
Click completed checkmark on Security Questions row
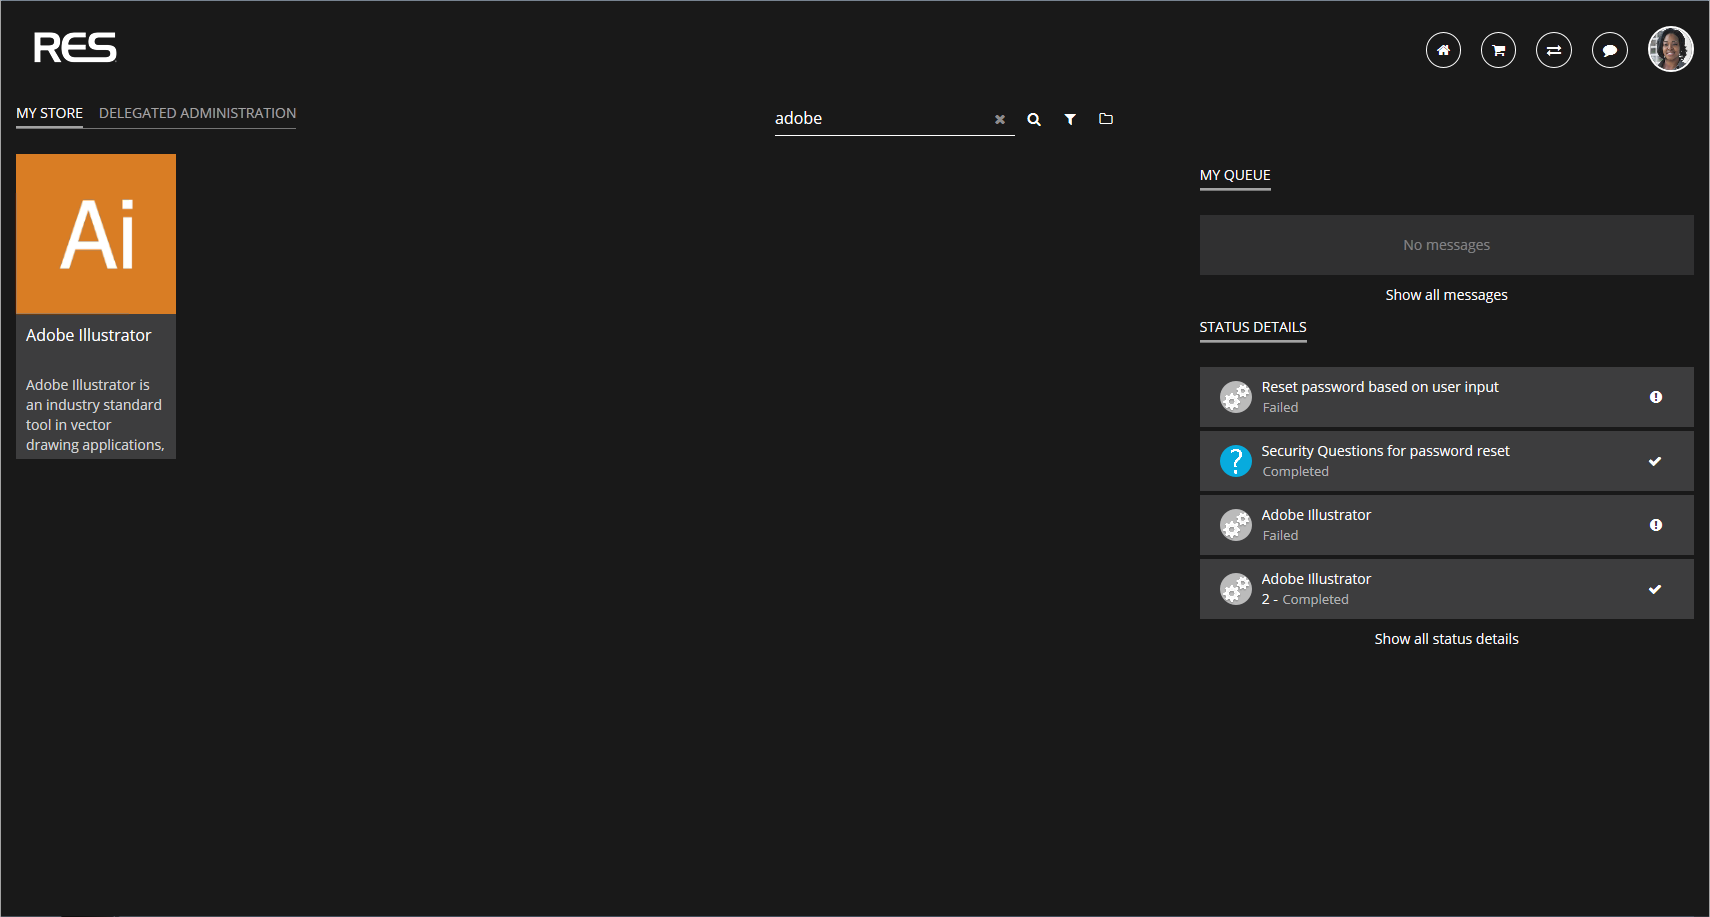coord(1655,461)
